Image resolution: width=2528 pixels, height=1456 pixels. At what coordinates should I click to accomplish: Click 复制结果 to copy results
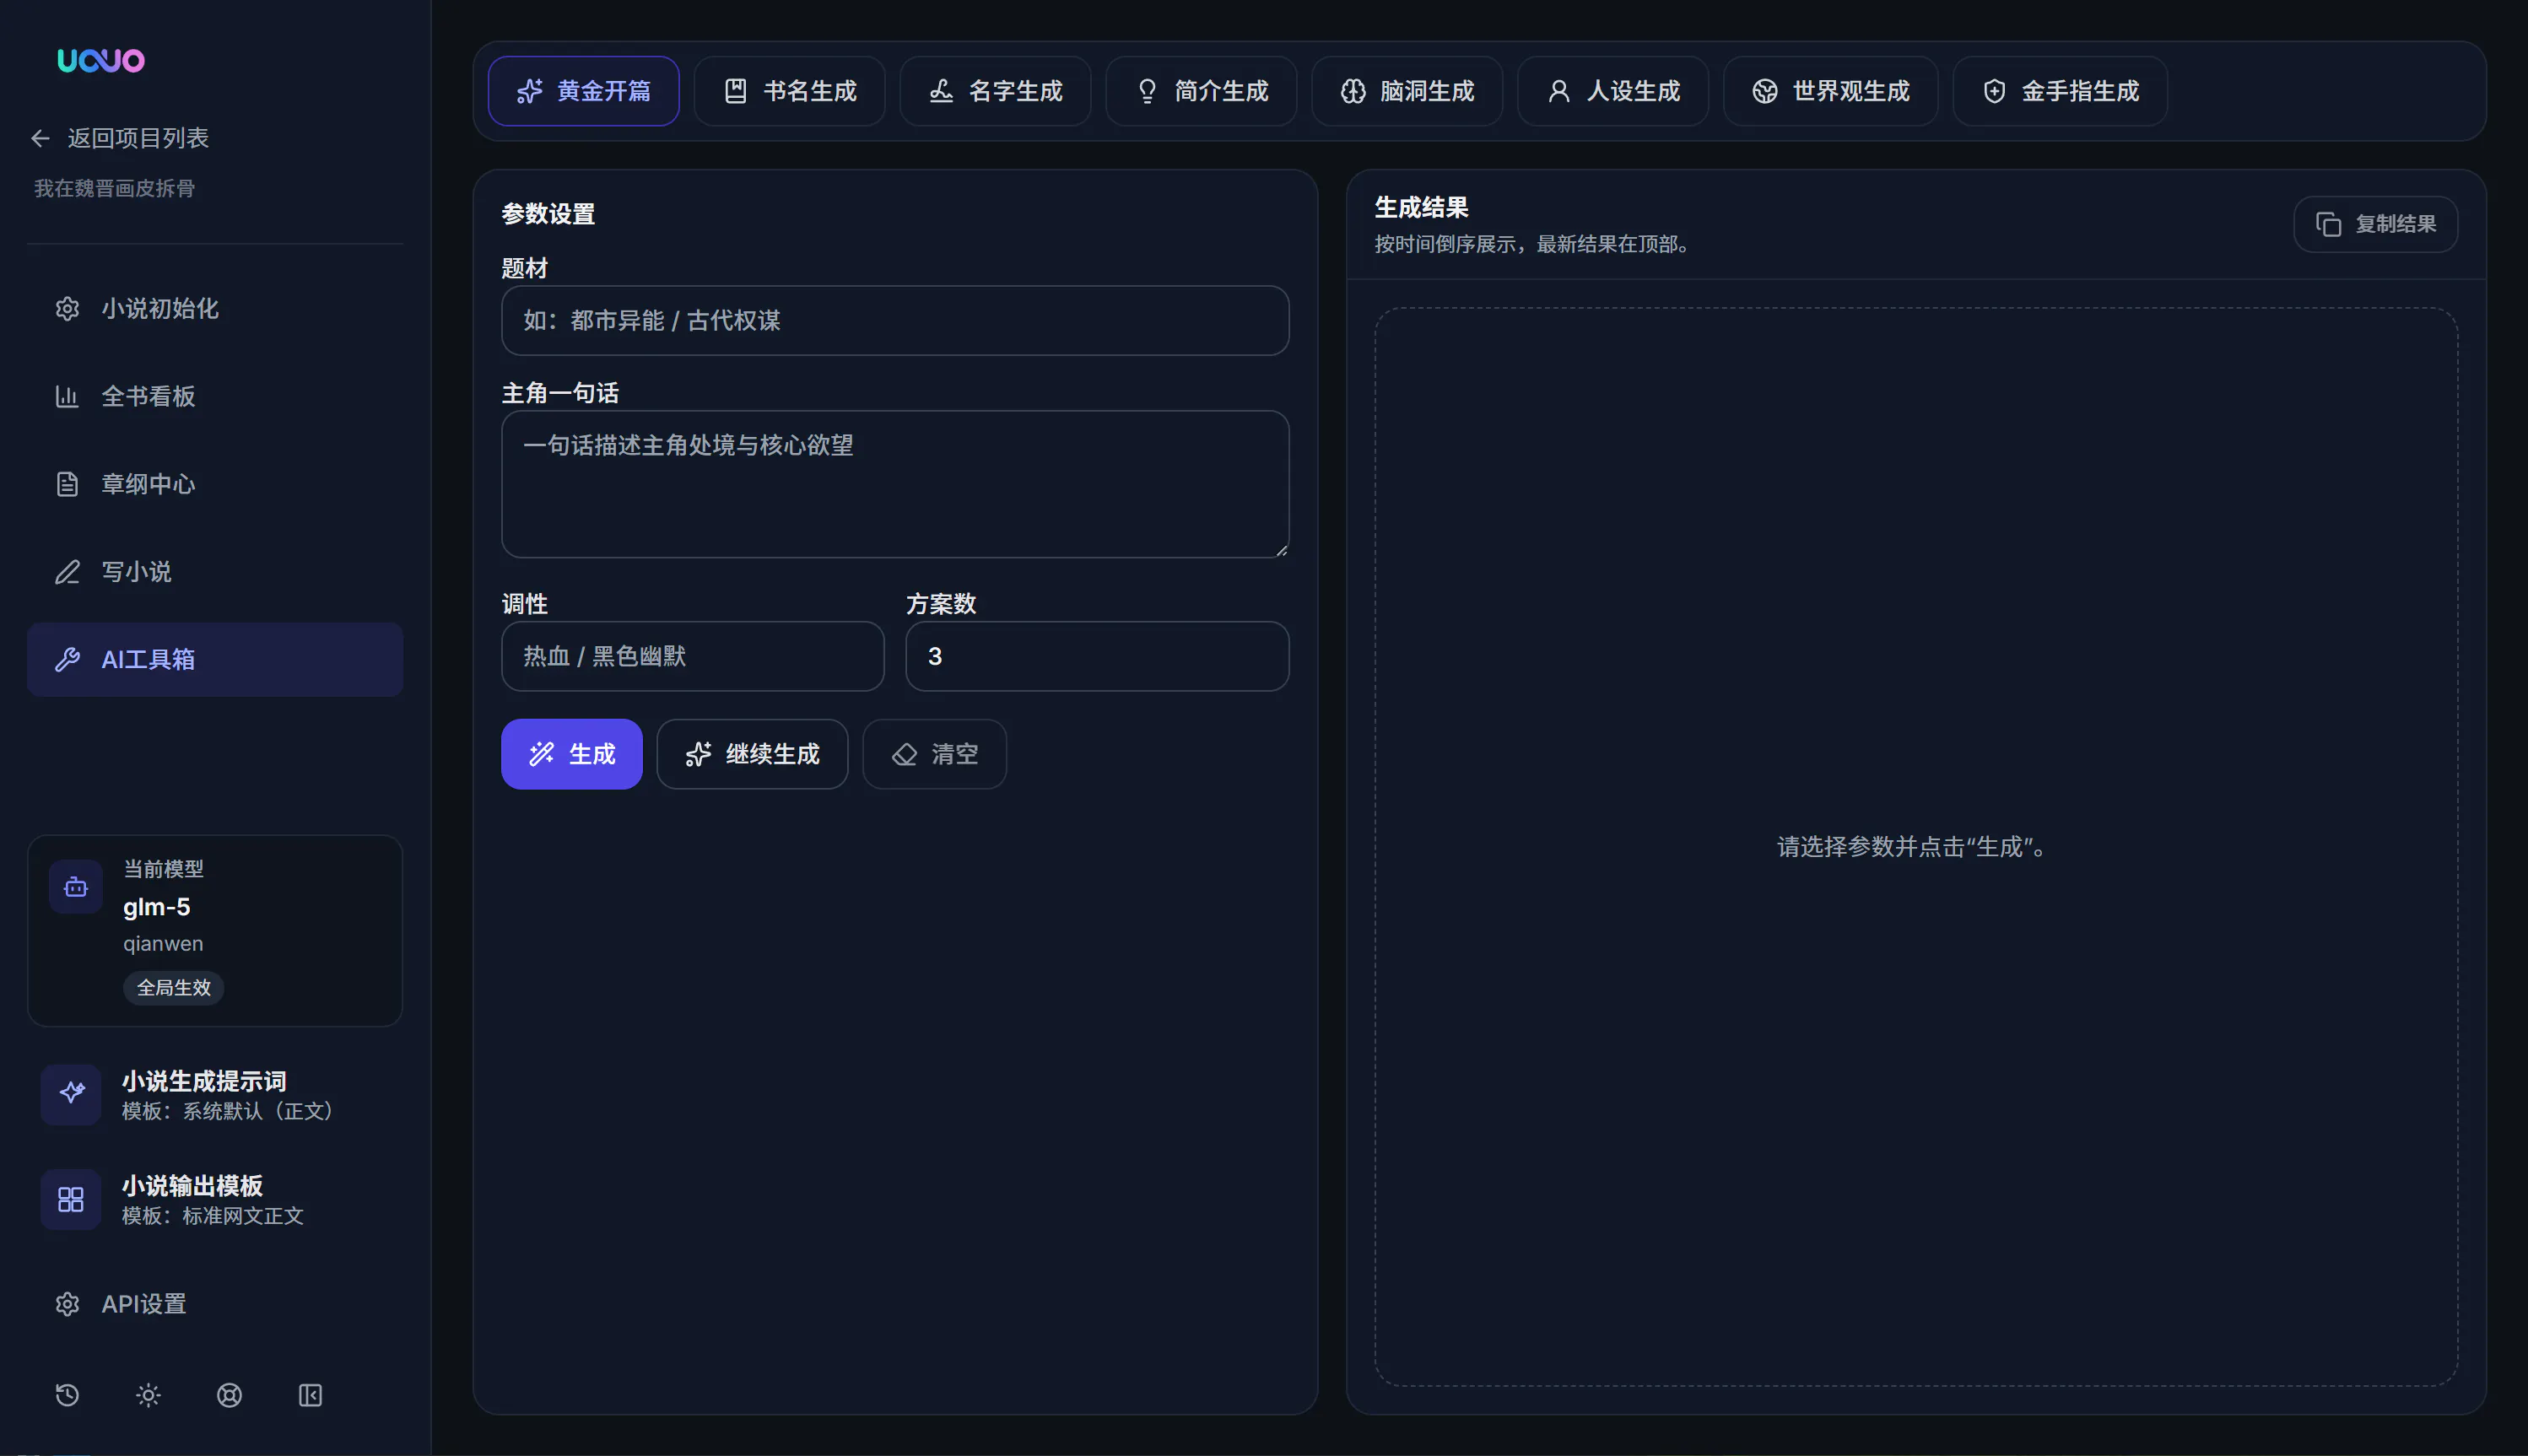(2375, 224)
